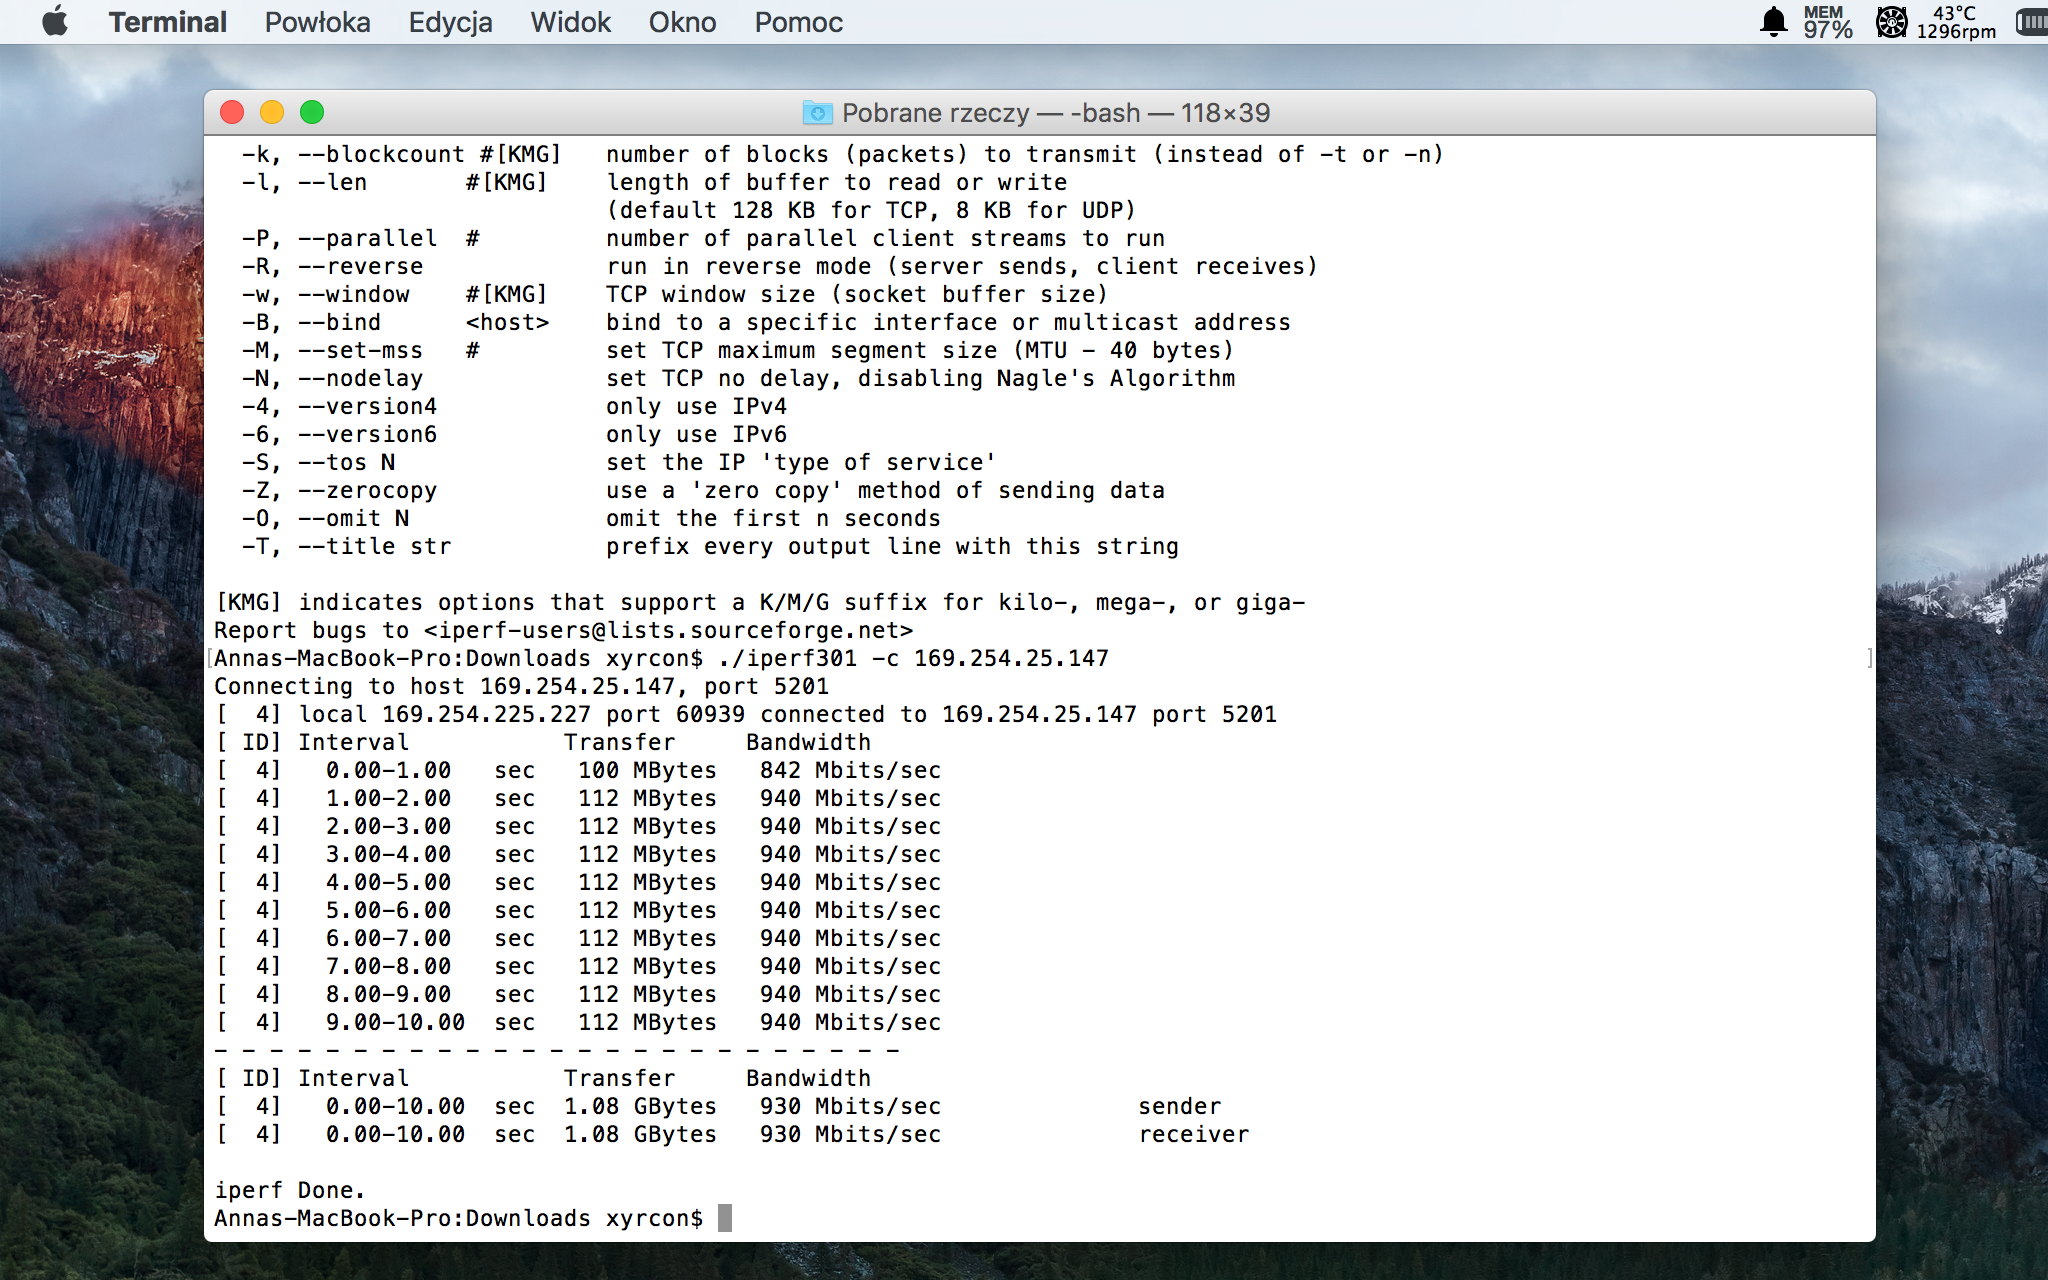Click the Pobrane rzeczy folder proxy icon

[817, 113]
